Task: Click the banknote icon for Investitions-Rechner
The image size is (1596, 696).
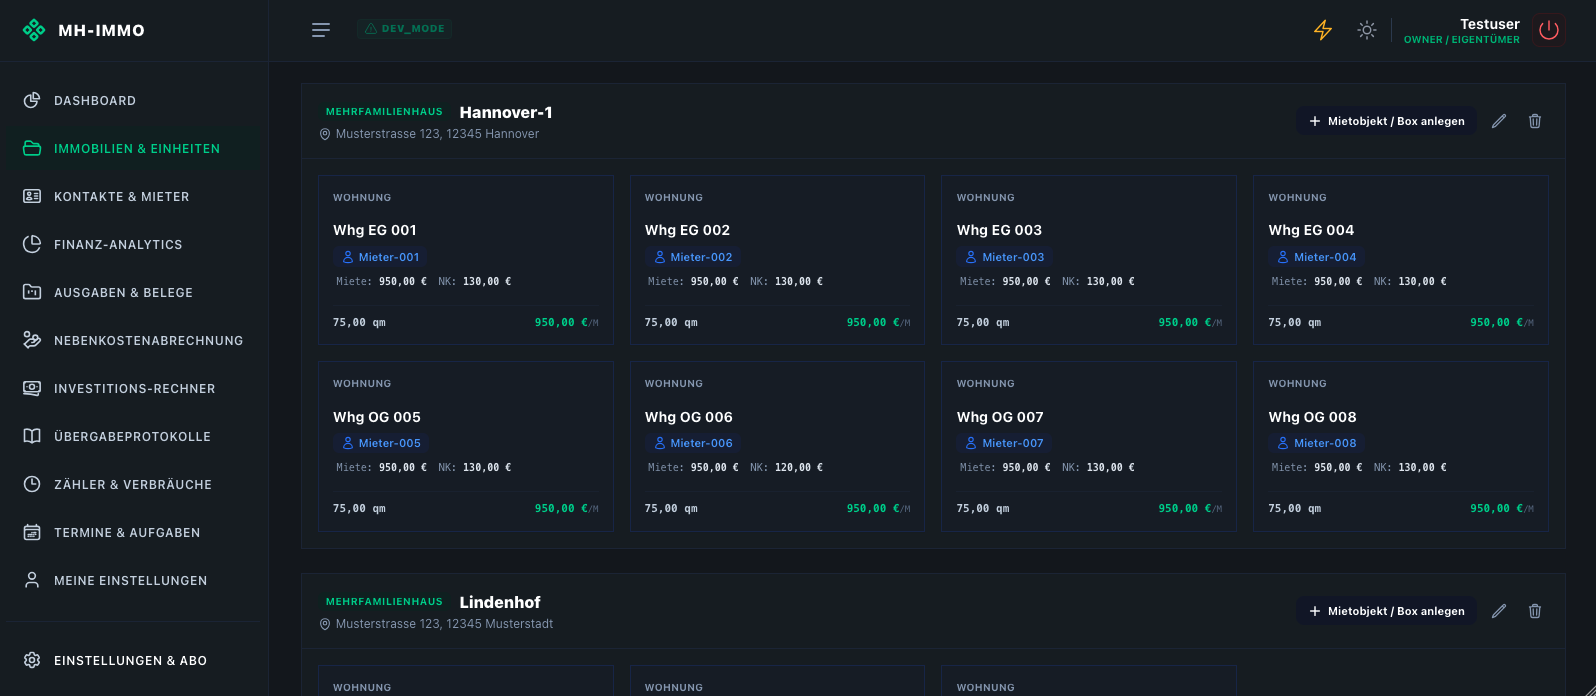Action: click(32, 388)
